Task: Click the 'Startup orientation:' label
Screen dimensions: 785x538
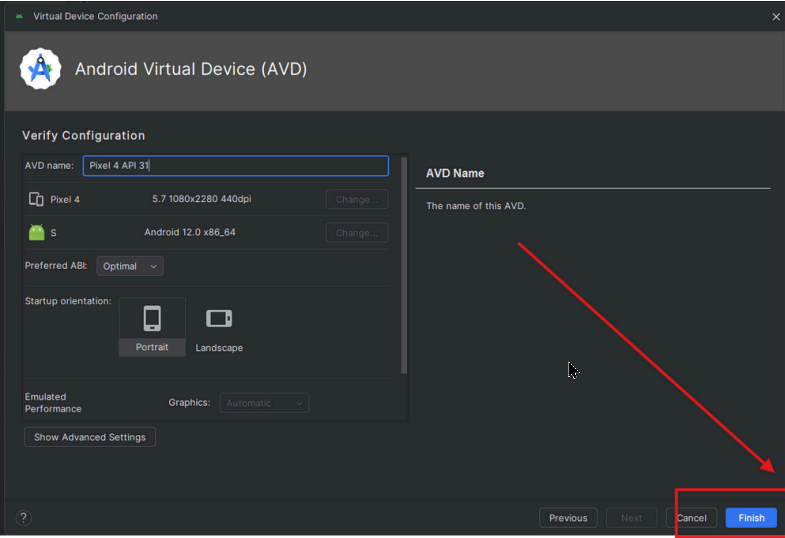Action: (x=68, y=301)
